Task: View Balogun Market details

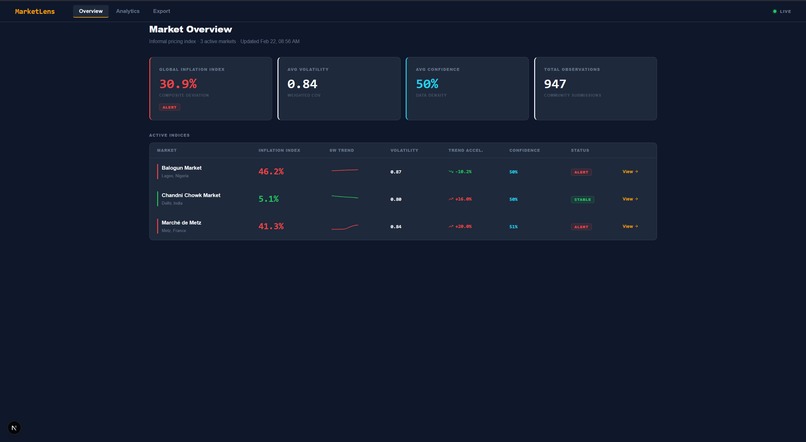Action: tap(630, 172)
